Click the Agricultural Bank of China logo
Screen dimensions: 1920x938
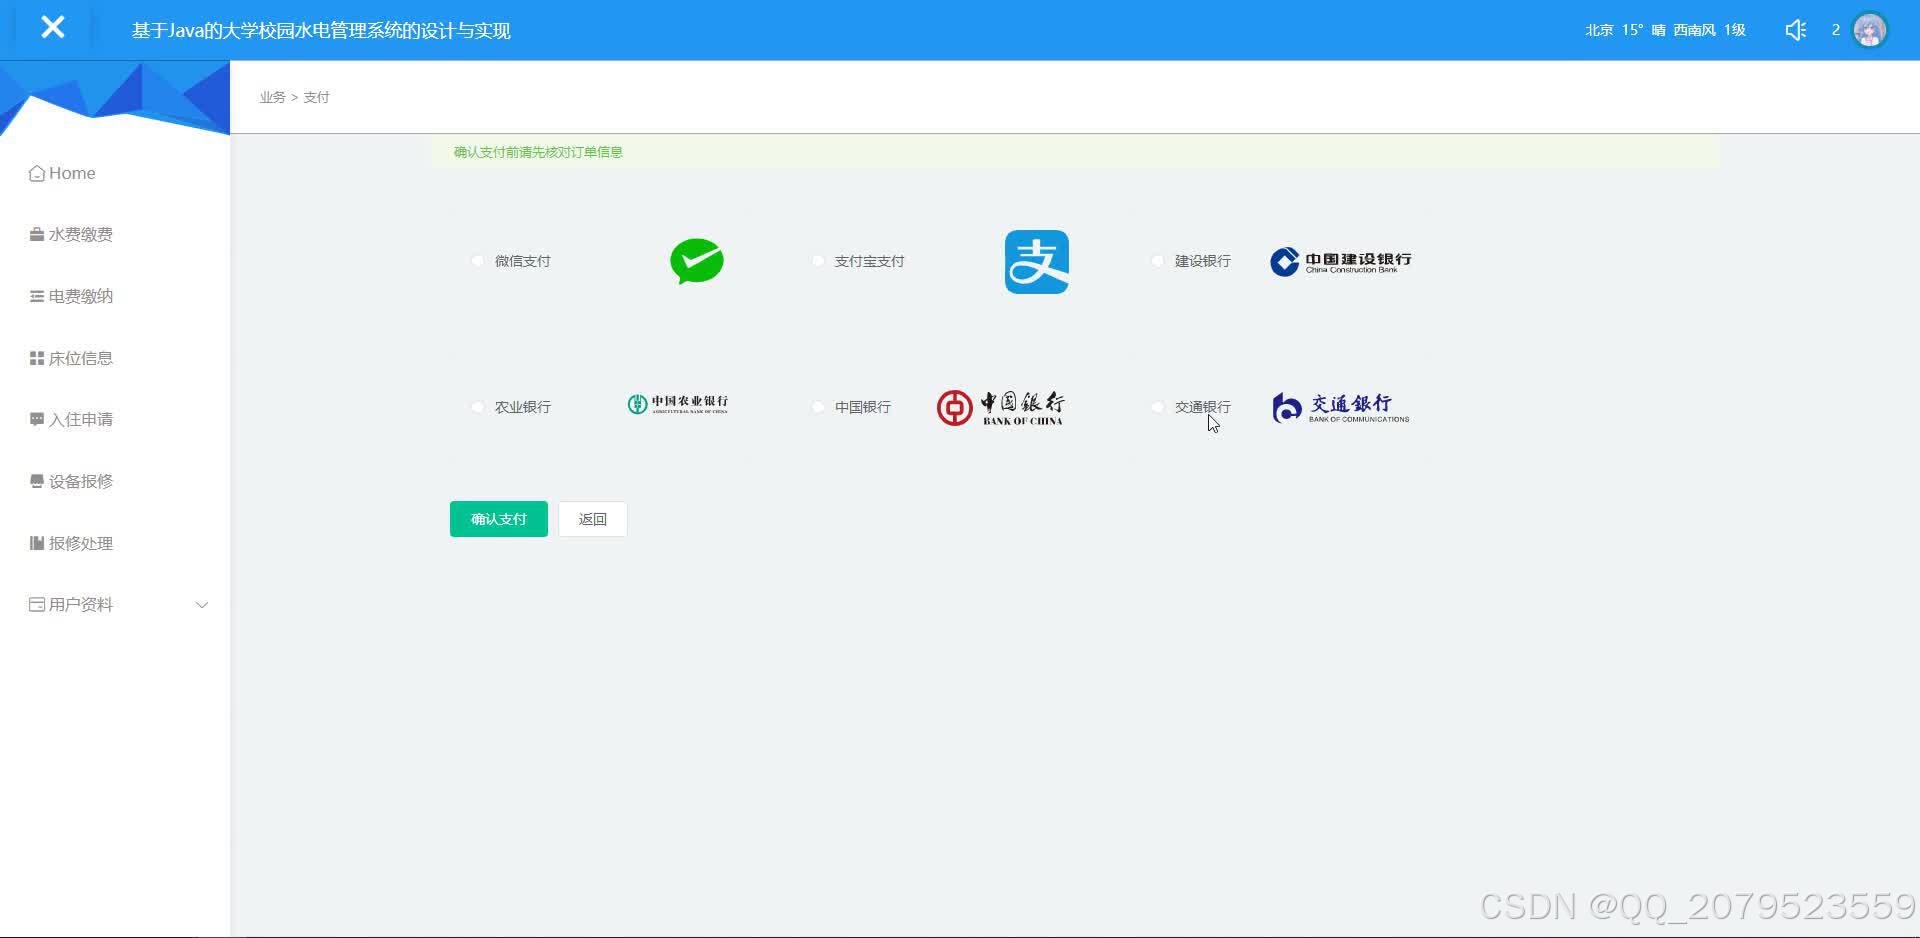point(678,404)
